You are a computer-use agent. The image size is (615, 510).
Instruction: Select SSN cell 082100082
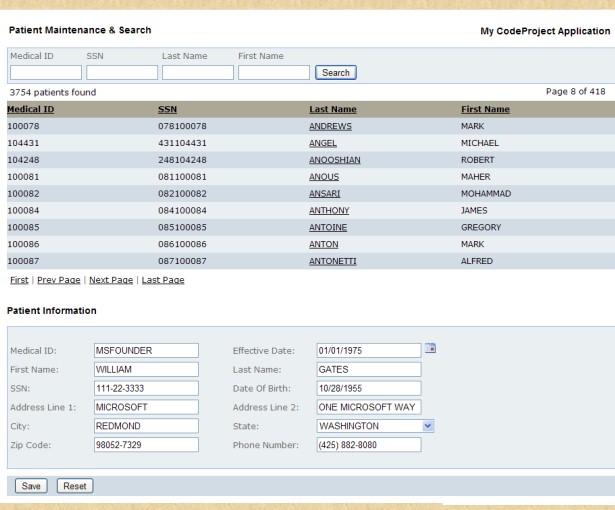point(182,194)
